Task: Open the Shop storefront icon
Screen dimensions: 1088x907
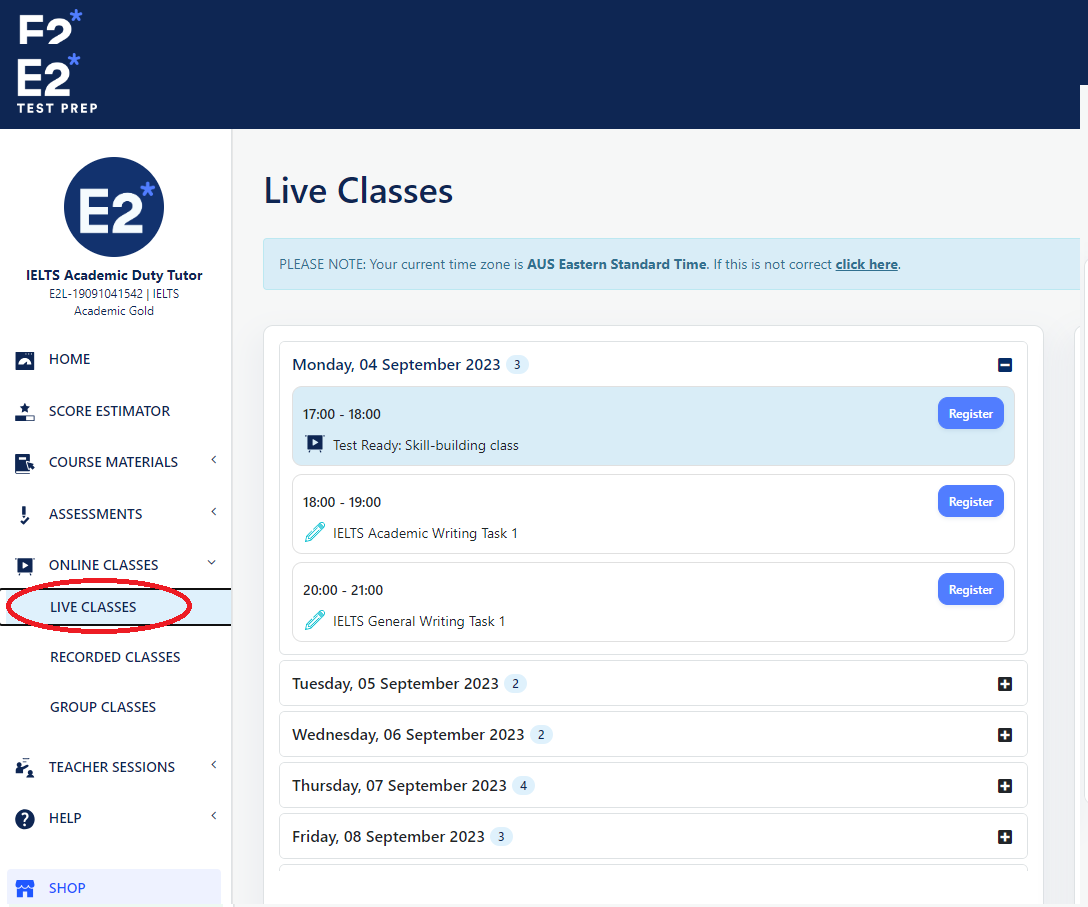Action: (24, 887)
